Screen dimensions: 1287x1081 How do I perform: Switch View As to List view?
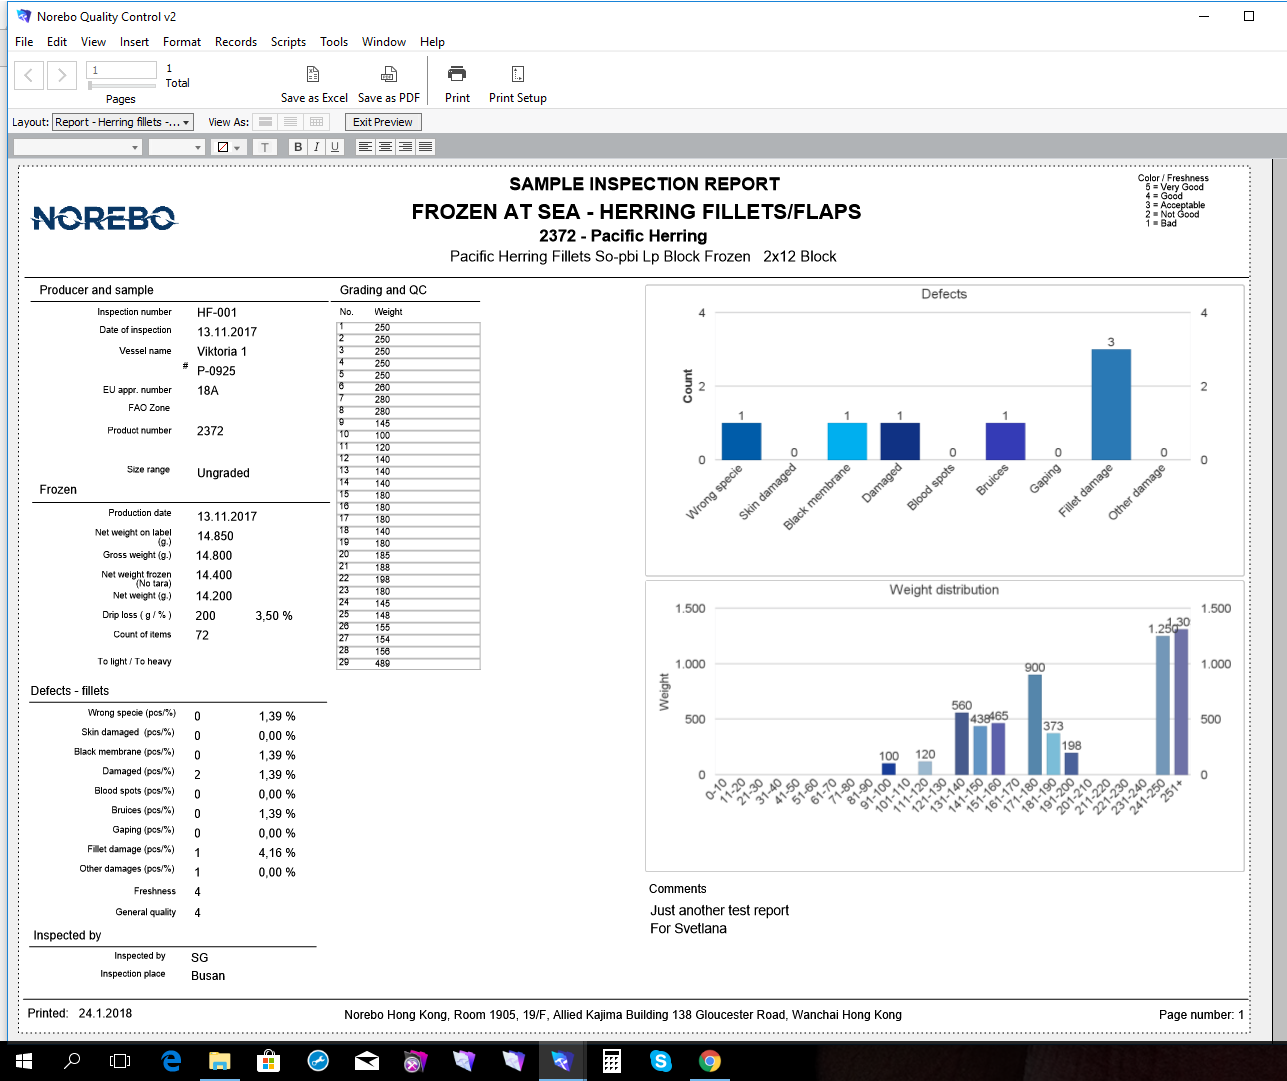point(290,122)
